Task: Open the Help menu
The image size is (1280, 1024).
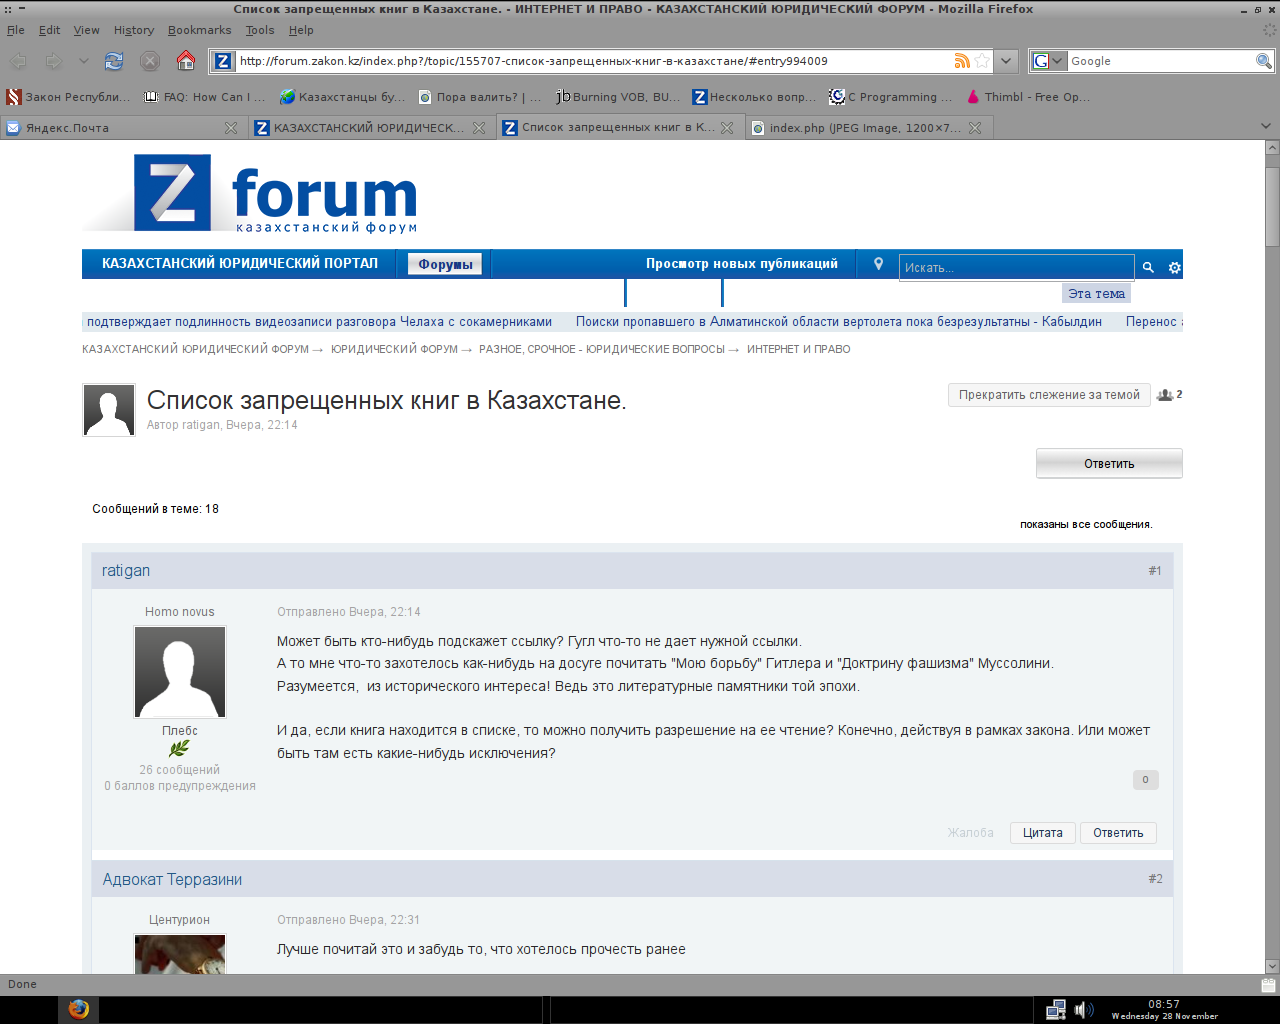Action: tap(301, 30)
